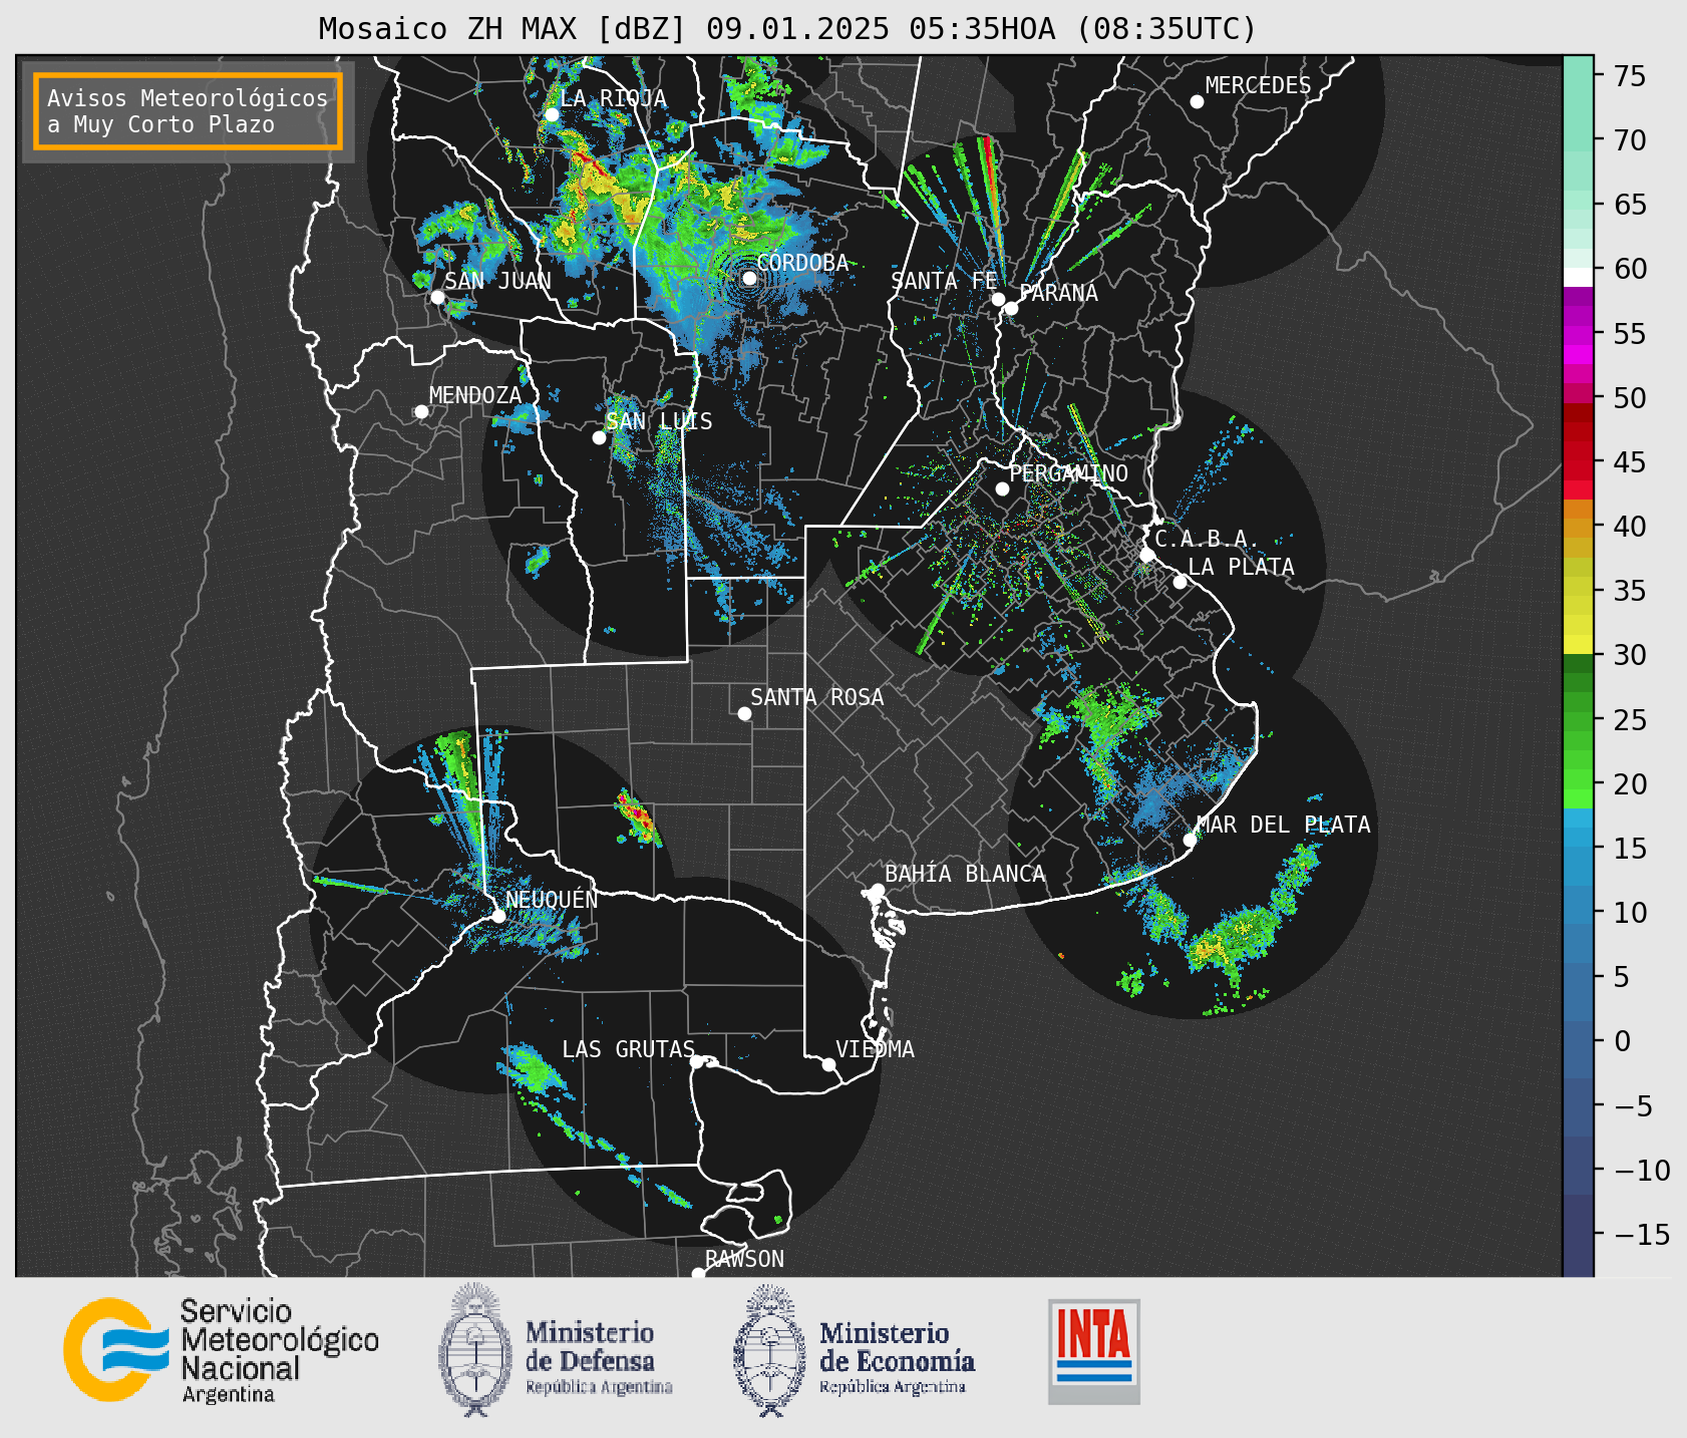
Task: Click the 'NEUQUÉN' label text
Action: click(x=551, y=899)
